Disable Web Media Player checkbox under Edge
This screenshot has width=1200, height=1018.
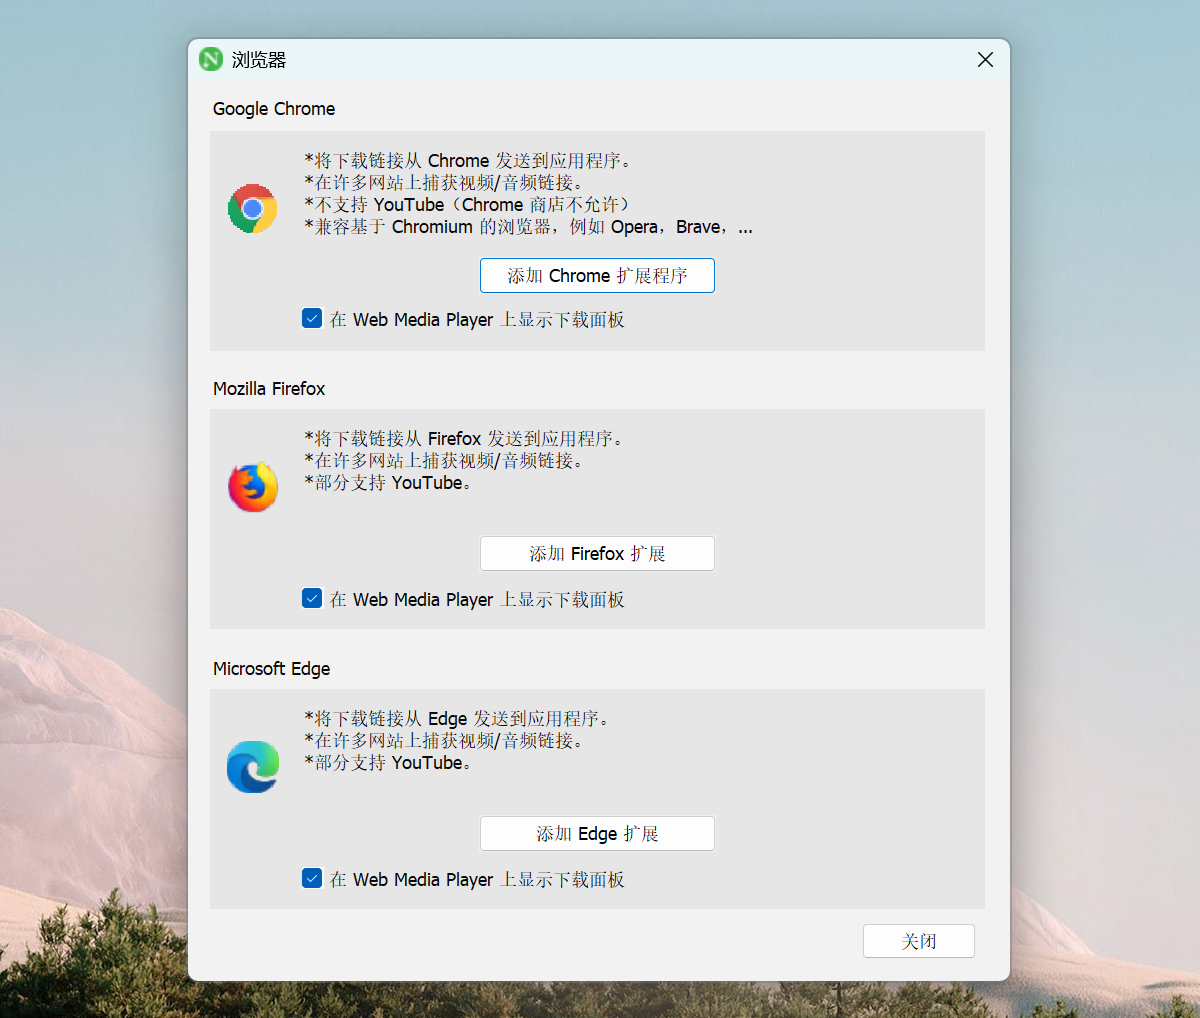312,879
